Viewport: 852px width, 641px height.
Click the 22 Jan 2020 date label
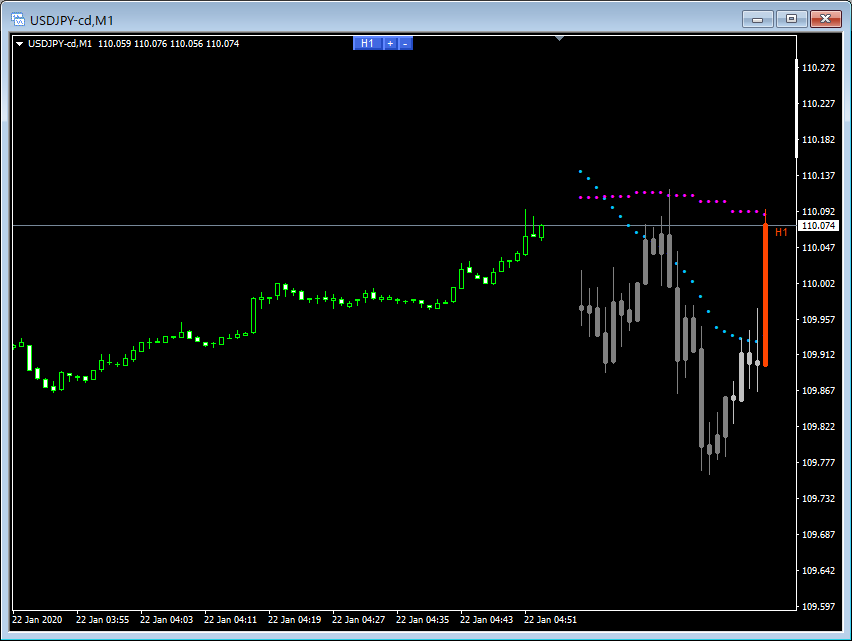39,620
